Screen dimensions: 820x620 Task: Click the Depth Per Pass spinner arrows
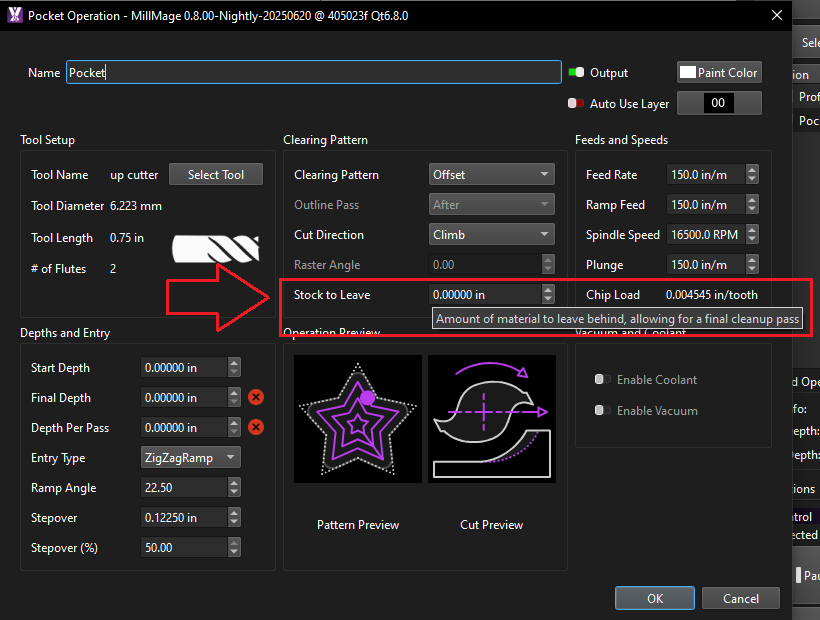[234, 428]
